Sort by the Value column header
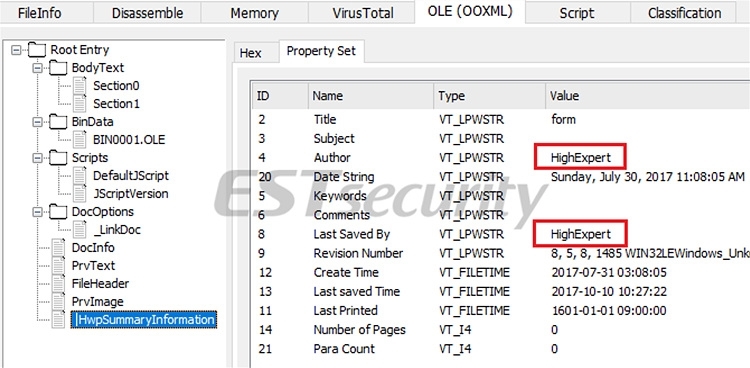This screenshot has width=750, height=368. 648,96
